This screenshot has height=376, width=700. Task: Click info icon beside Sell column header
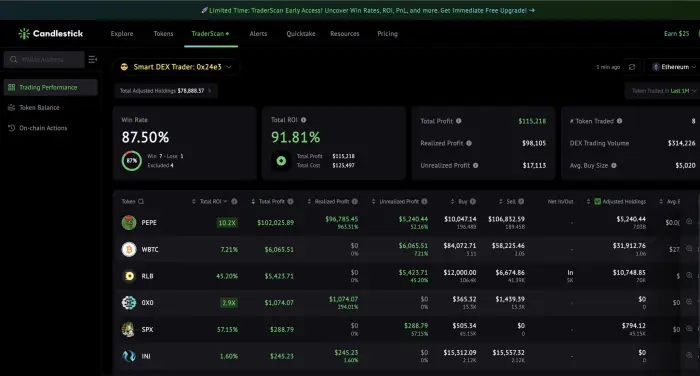coord(521,201)
